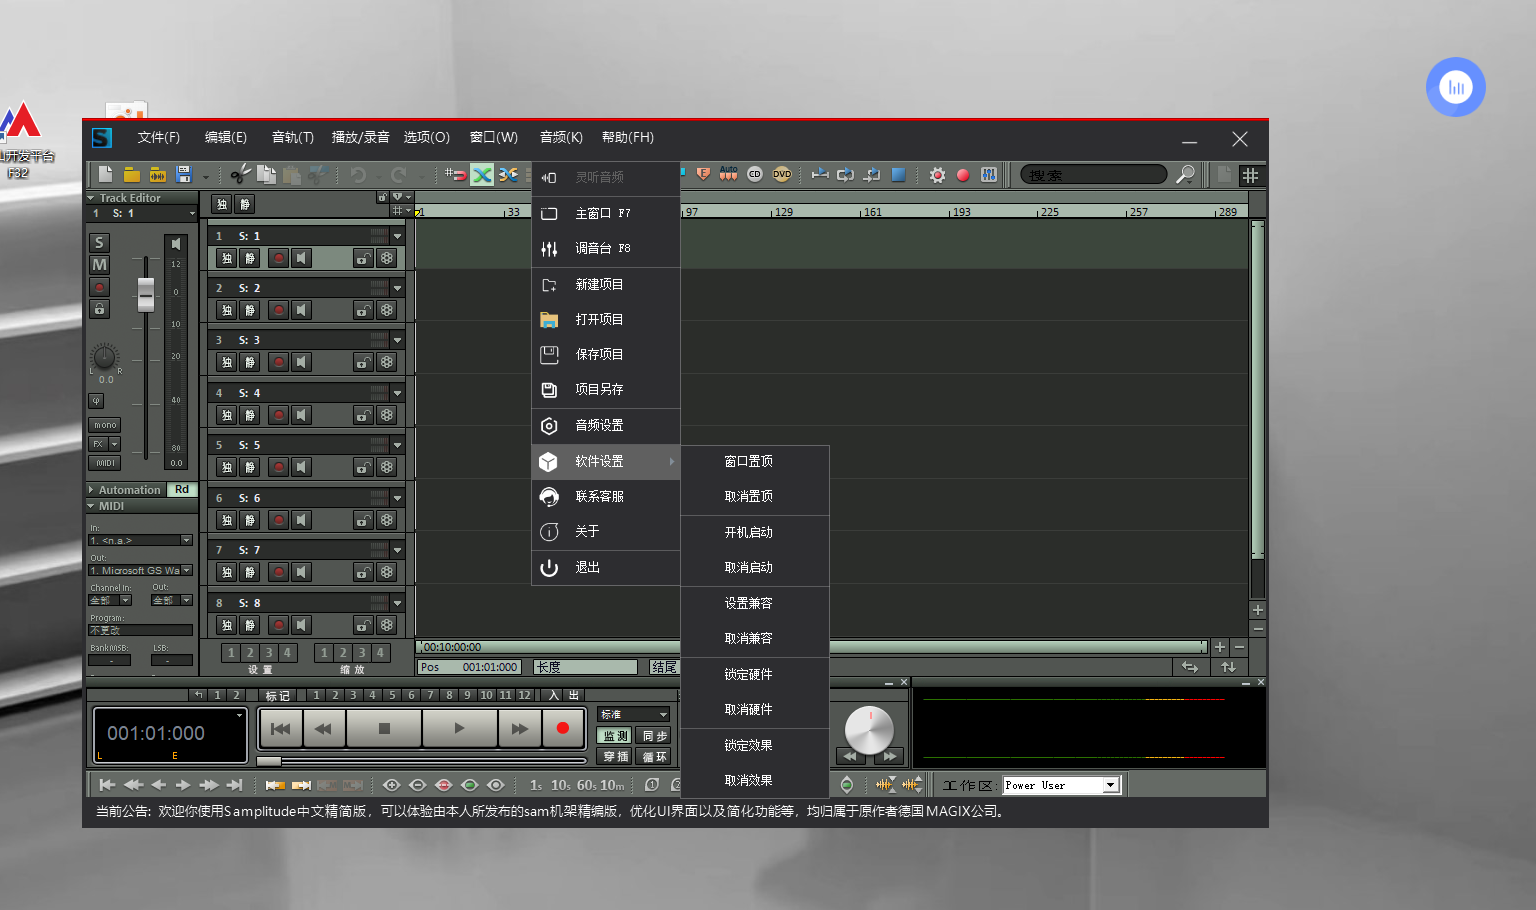Toggle the 监测 monitoring button

(615, 736)
